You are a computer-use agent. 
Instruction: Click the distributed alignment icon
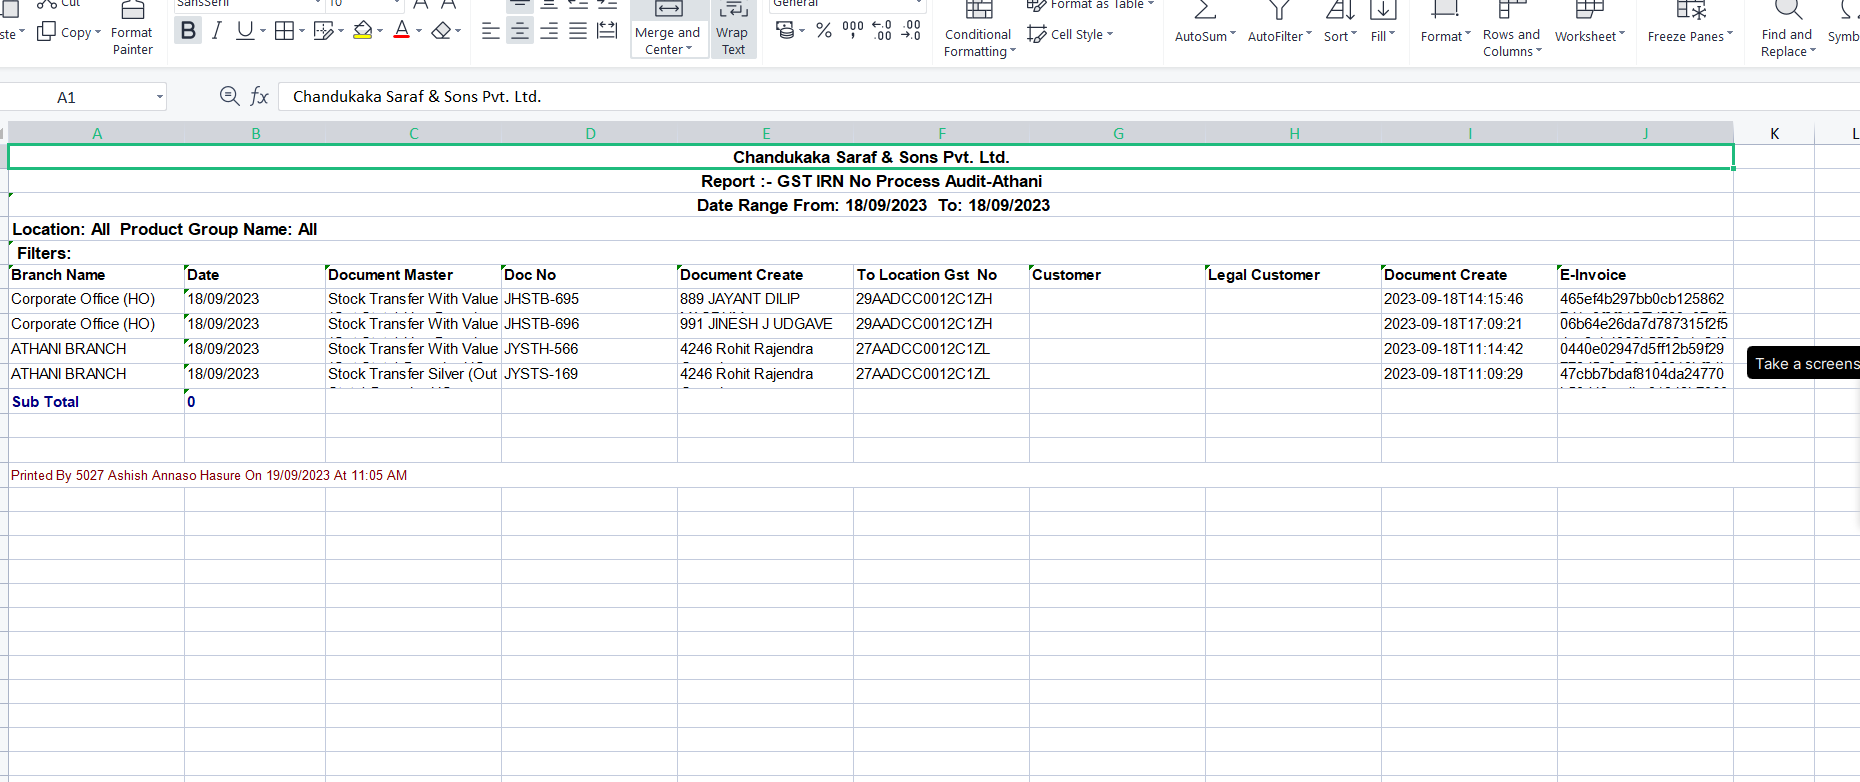click(607, 31)
